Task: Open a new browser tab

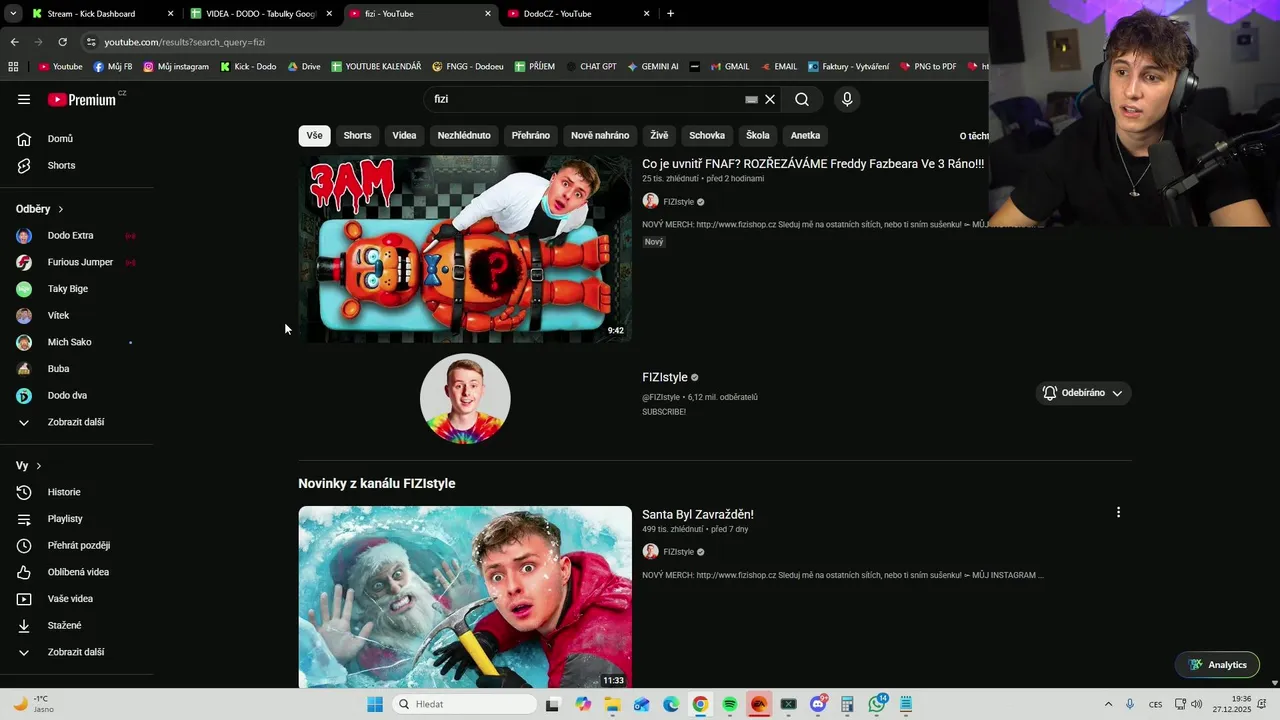Action: [x=670, y=14]
